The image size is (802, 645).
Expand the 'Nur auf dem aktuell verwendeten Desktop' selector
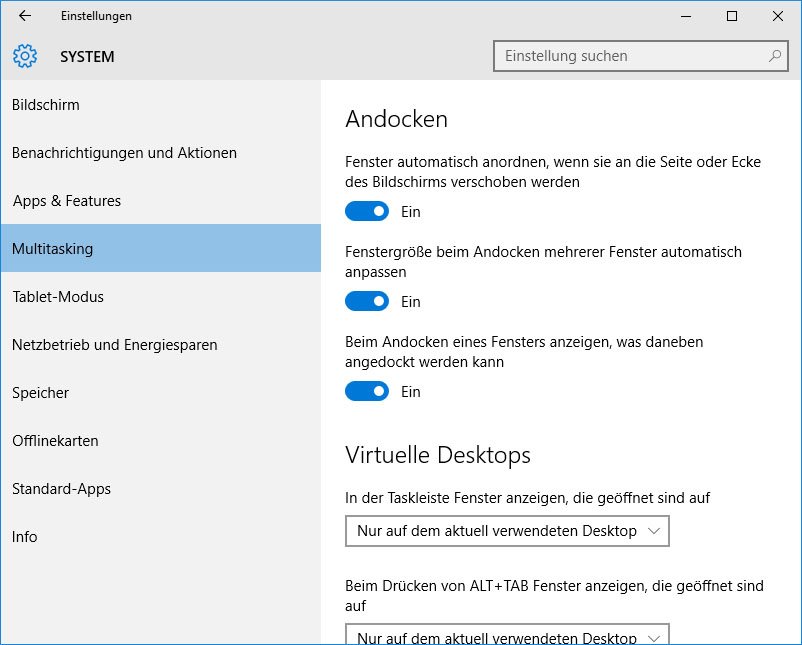[507, 531]
